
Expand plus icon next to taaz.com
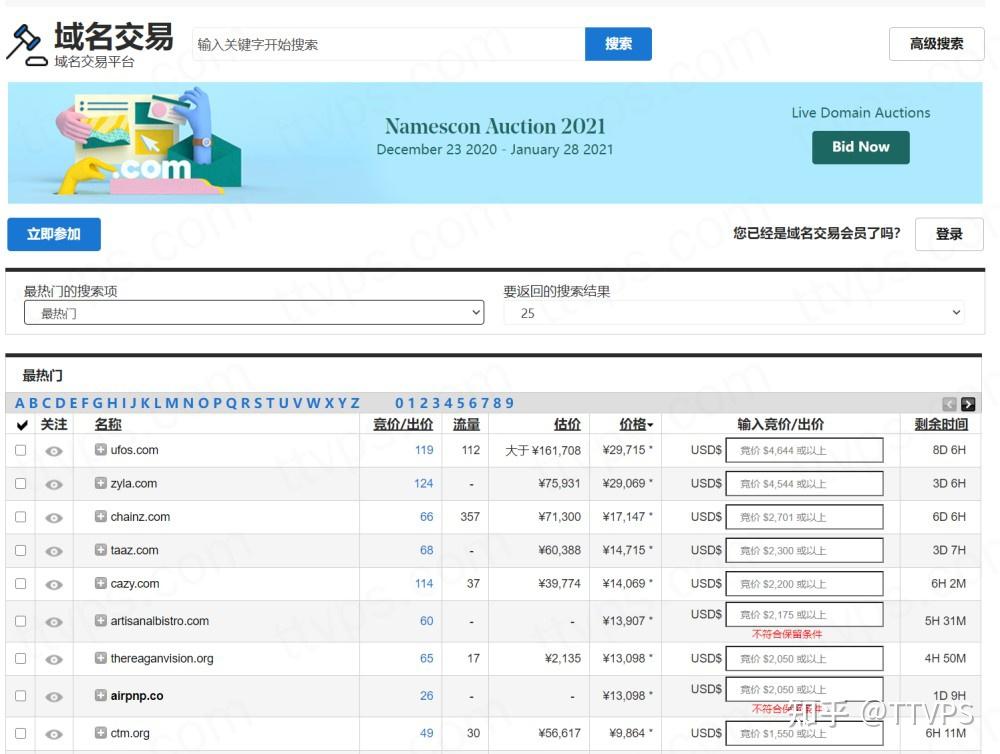pos(101,549)
